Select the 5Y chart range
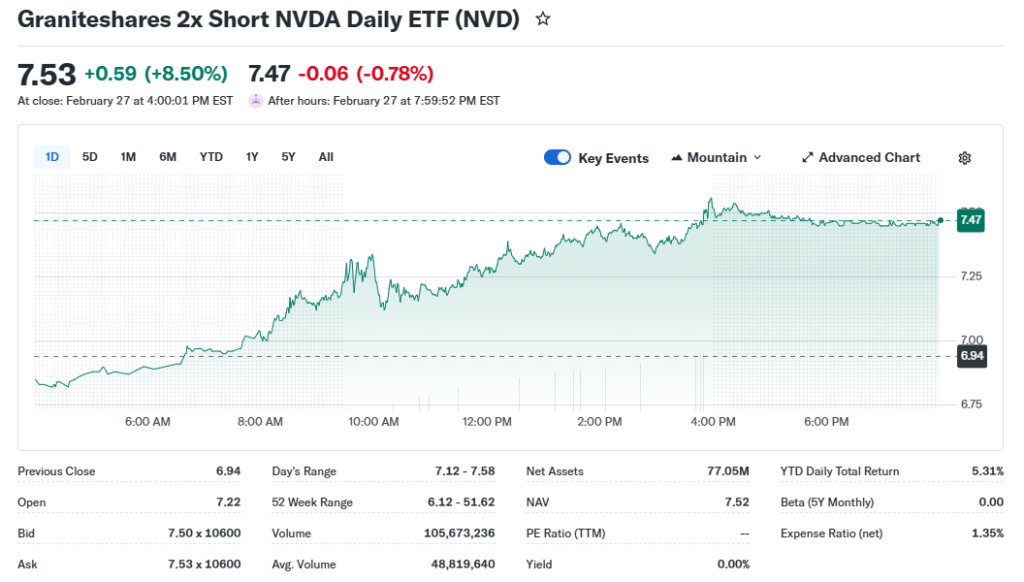Image resolution: width=1024 pixels, height=582 pixels. pyautogui.click(x=288, y=157)
